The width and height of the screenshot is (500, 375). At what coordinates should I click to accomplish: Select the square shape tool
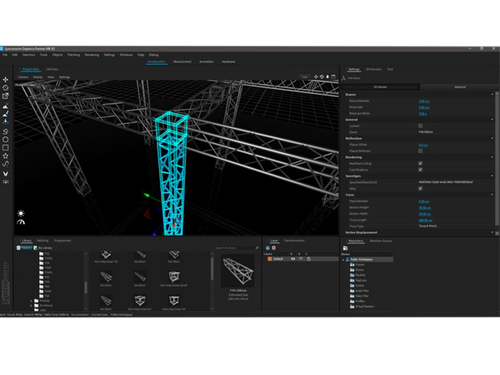tap(6, 147)
